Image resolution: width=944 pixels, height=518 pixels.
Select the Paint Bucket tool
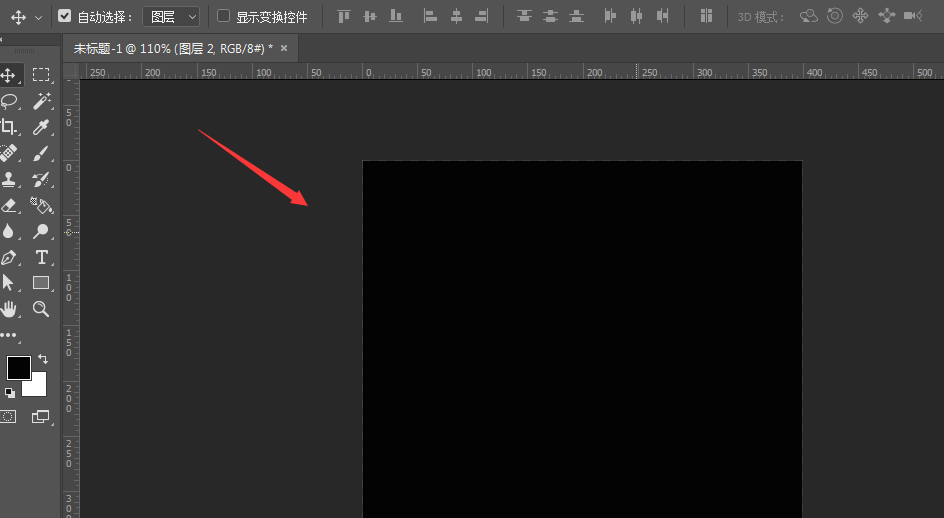42,206
